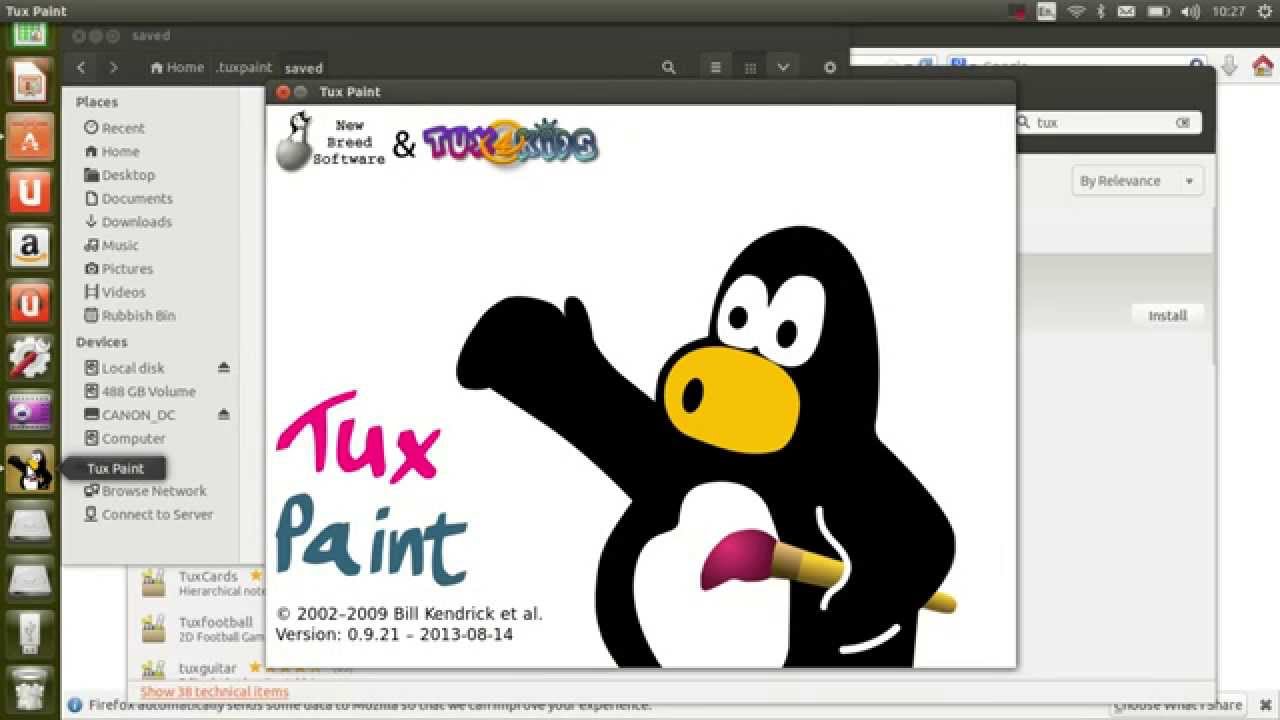Open sound volume indicator

point(1190,11)
